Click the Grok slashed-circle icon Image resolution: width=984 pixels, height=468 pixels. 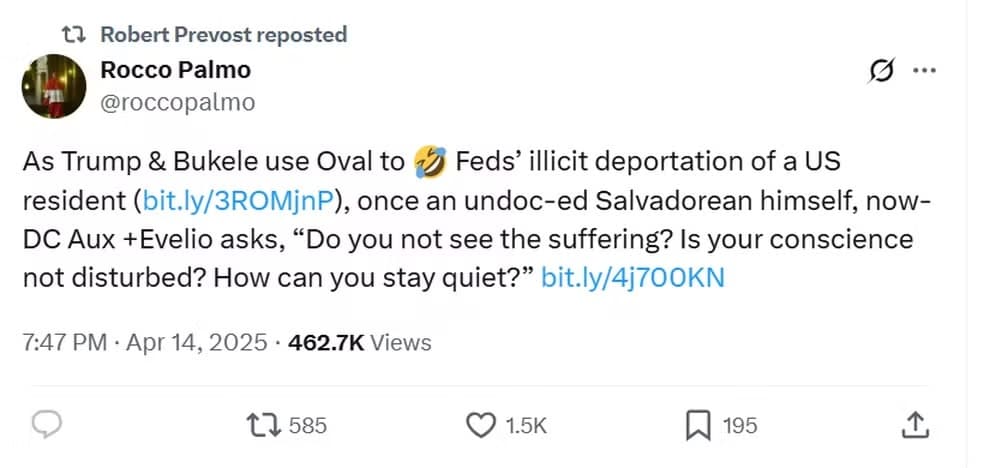pyautogui.click(x=882, y=71)
